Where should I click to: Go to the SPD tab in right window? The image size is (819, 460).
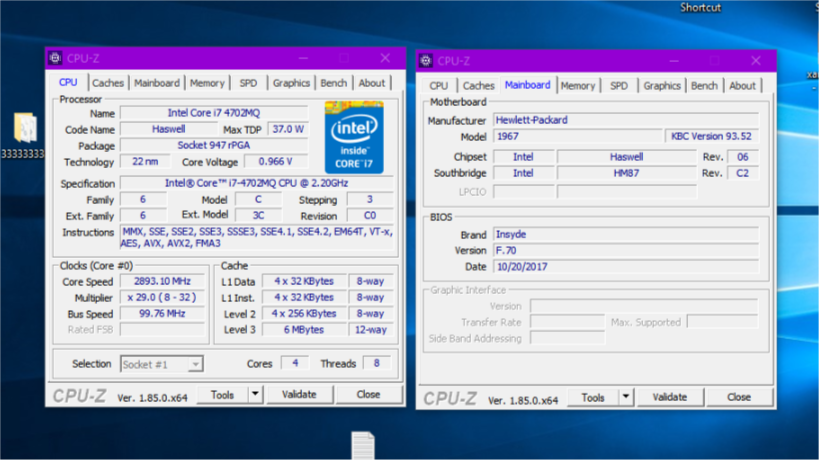coord(619,86)
